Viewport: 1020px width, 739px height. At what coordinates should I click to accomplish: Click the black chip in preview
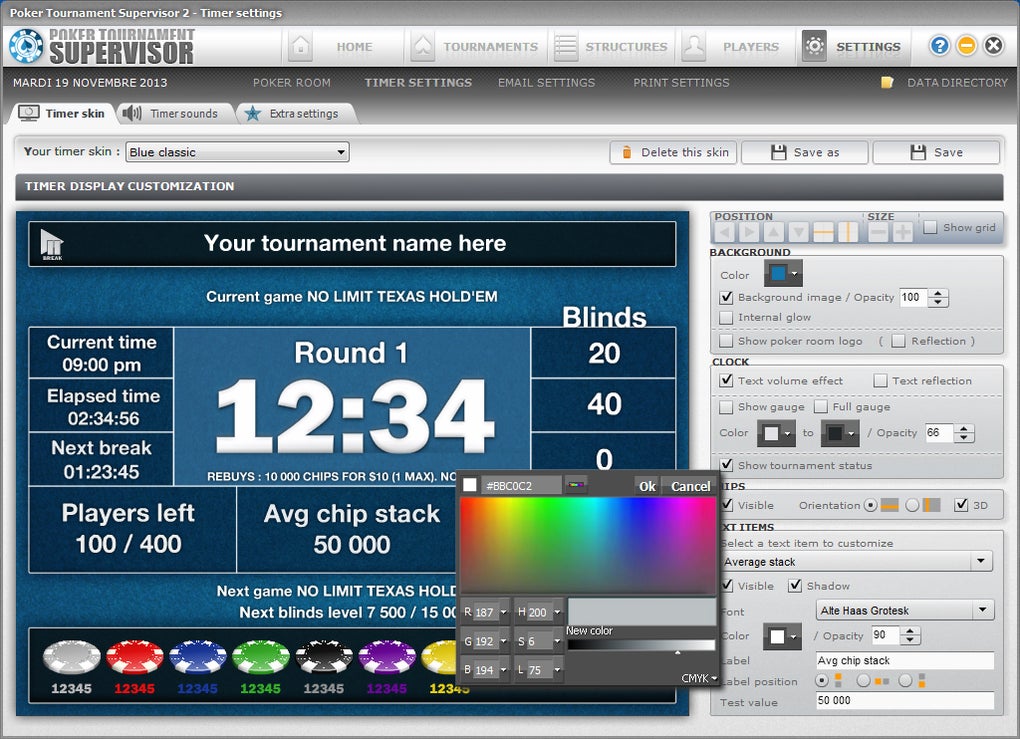click(x=324, y=657)
